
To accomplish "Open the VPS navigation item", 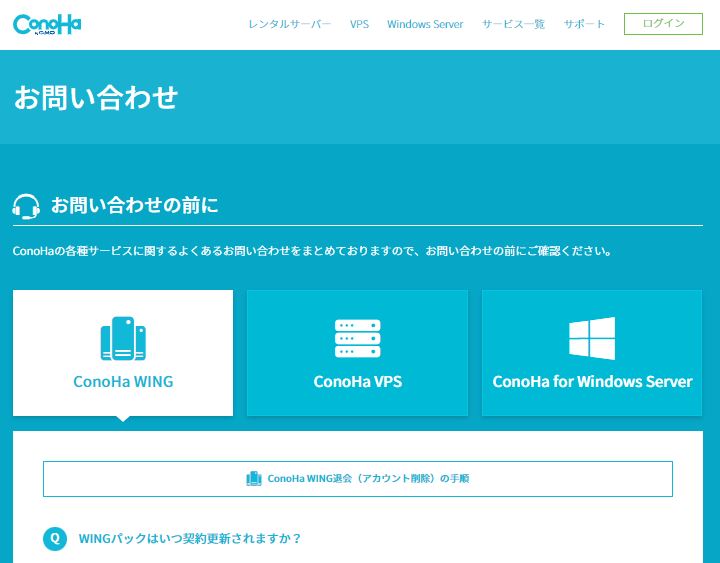I will (359, 24).
